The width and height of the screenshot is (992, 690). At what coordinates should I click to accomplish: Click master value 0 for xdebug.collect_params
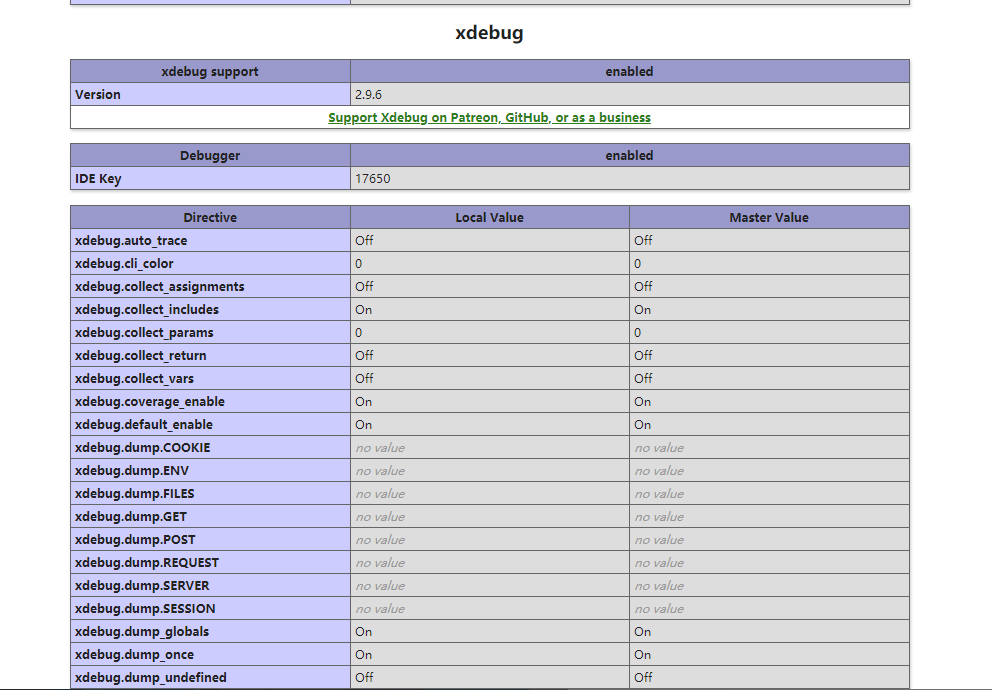click(x=638, y=333)
